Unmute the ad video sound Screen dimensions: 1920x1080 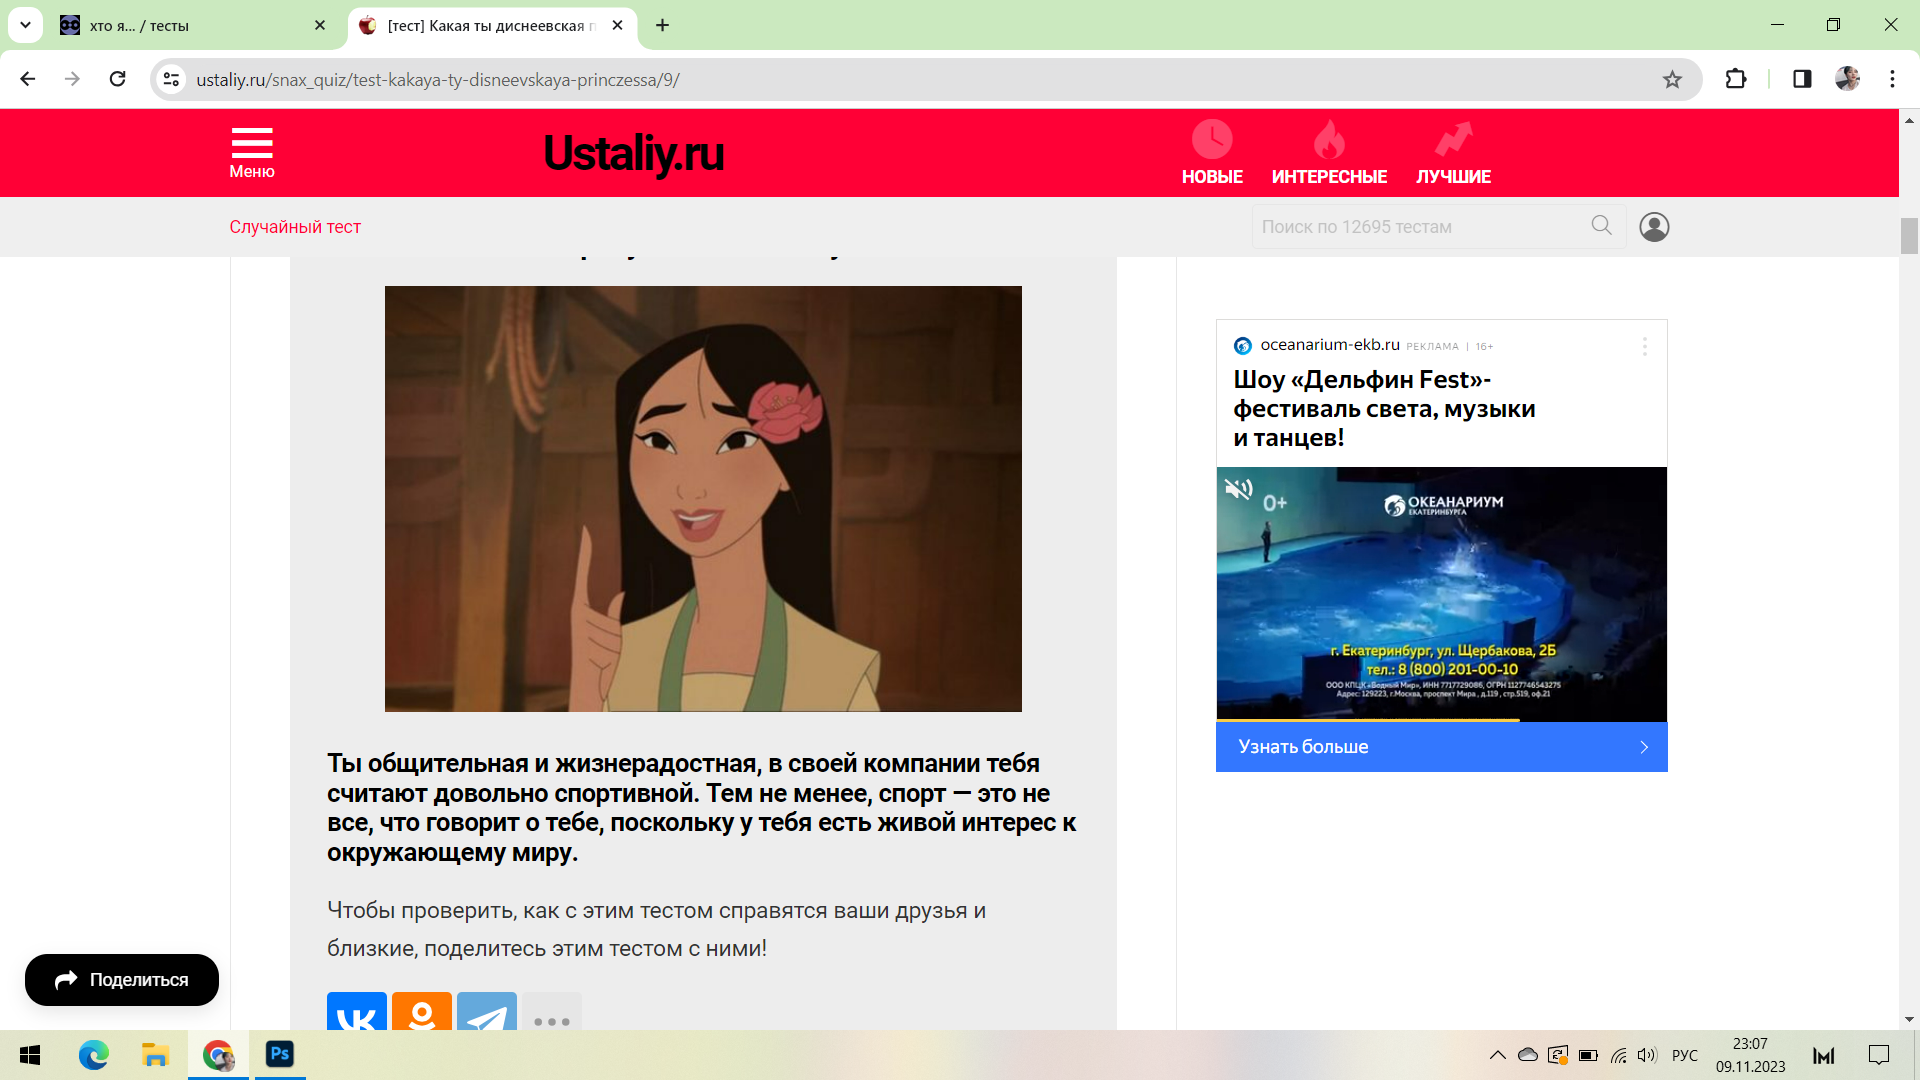1238,490
